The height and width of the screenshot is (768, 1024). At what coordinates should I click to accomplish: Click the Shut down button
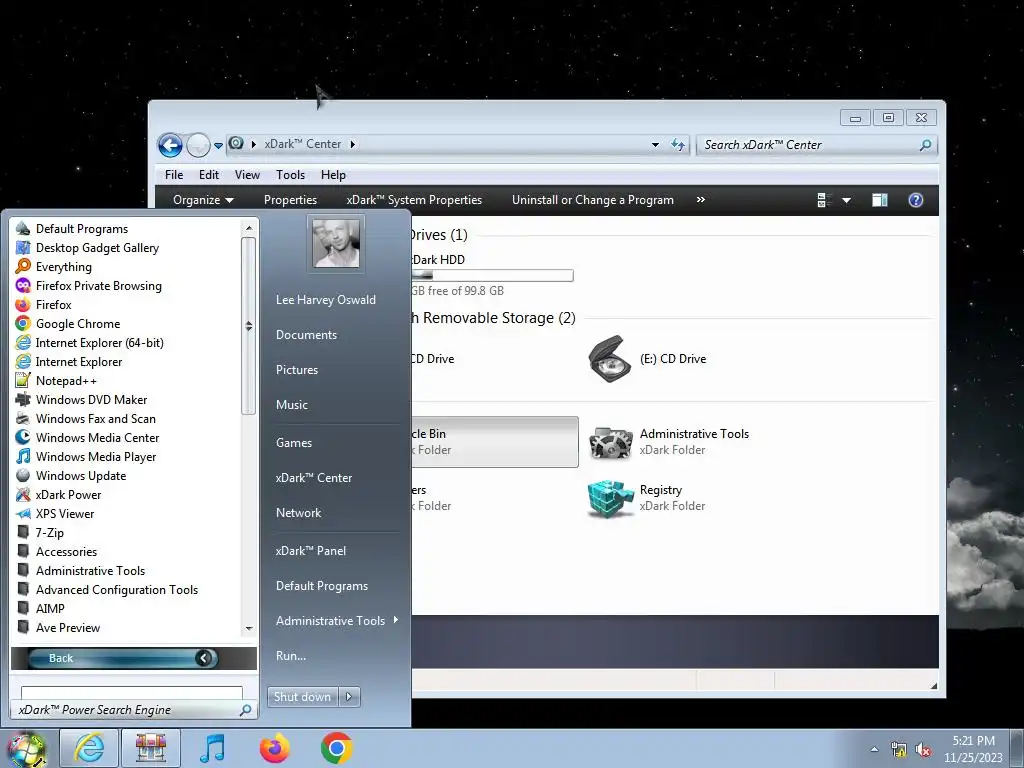click(x=302, y=697)
